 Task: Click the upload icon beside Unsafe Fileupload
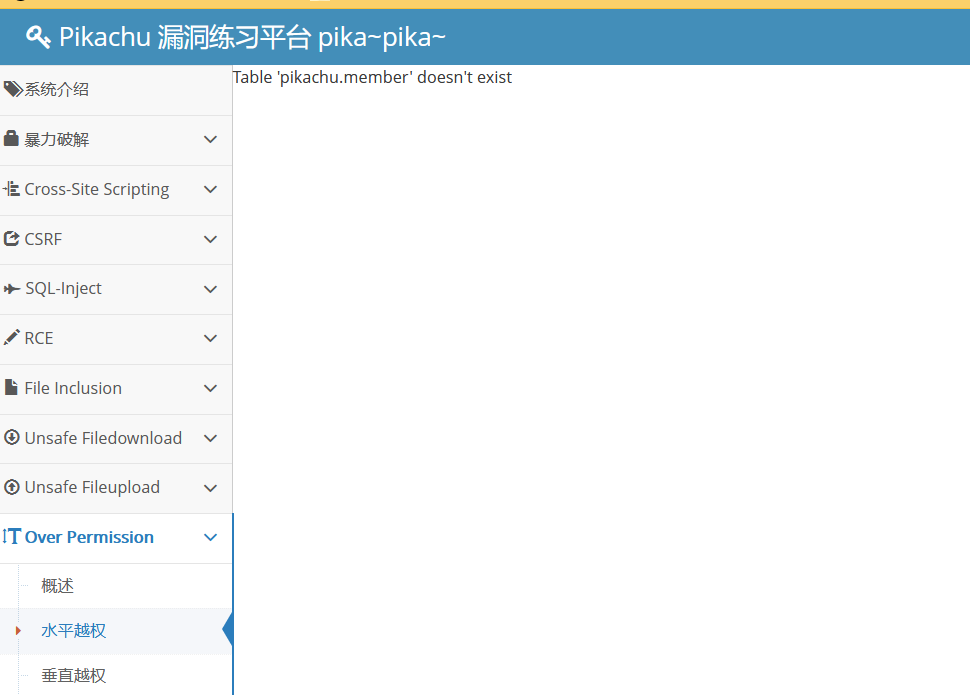click(x=12, y=487)
